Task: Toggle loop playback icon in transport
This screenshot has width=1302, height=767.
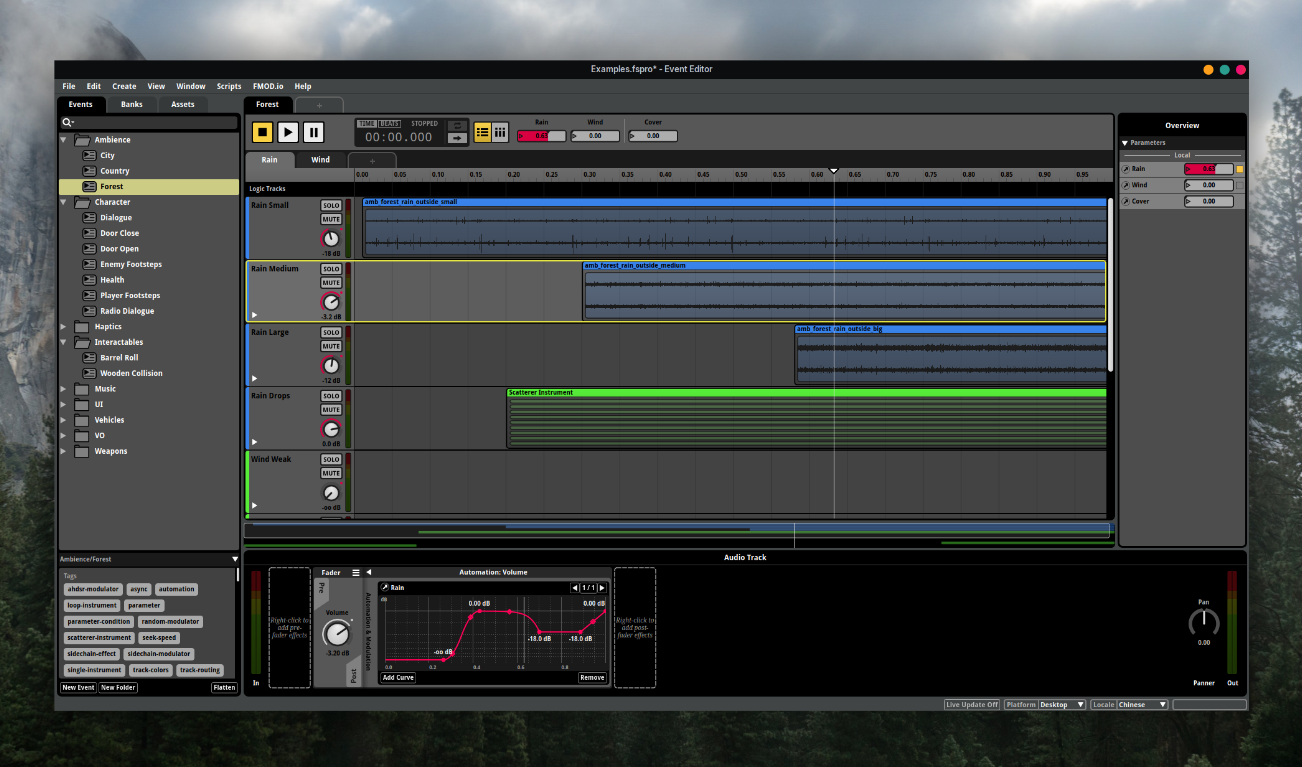Action: (457, 125)
